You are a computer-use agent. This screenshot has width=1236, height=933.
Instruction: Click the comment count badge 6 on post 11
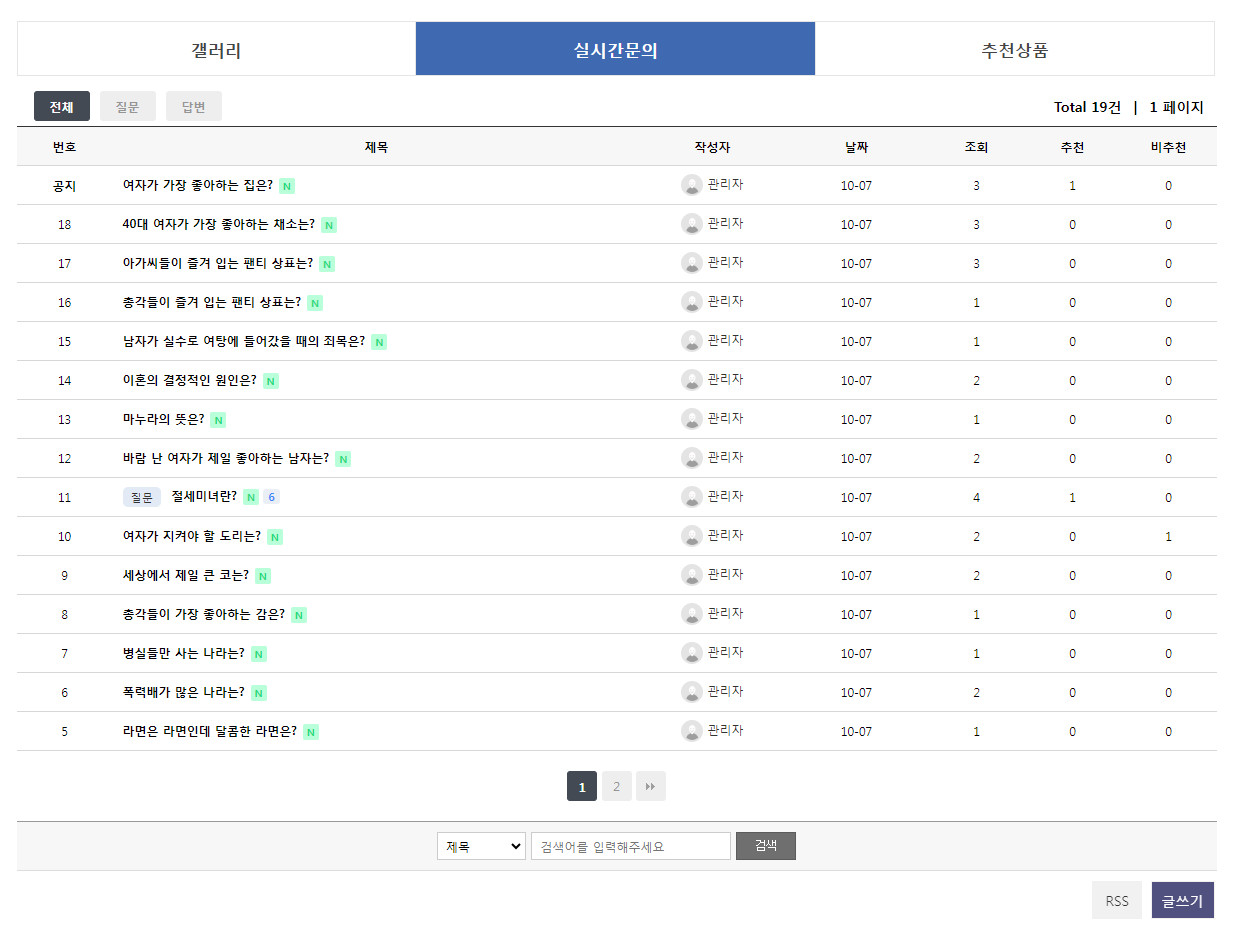271,497
